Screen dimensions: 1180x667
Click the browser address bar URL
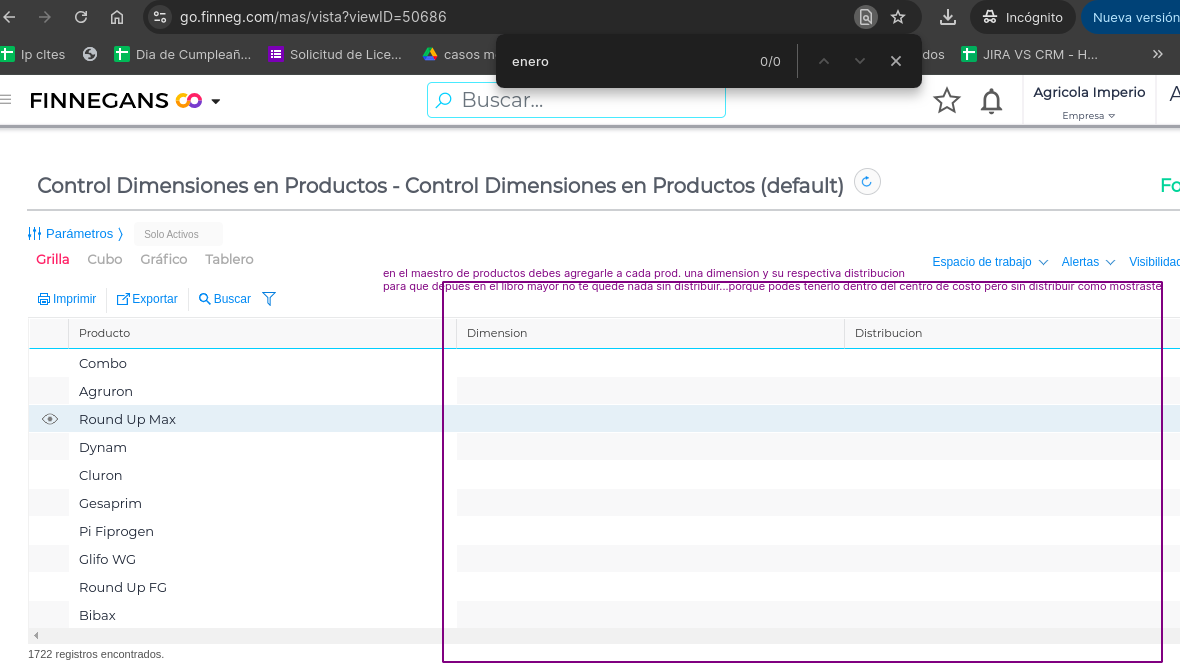click(313, 17)
